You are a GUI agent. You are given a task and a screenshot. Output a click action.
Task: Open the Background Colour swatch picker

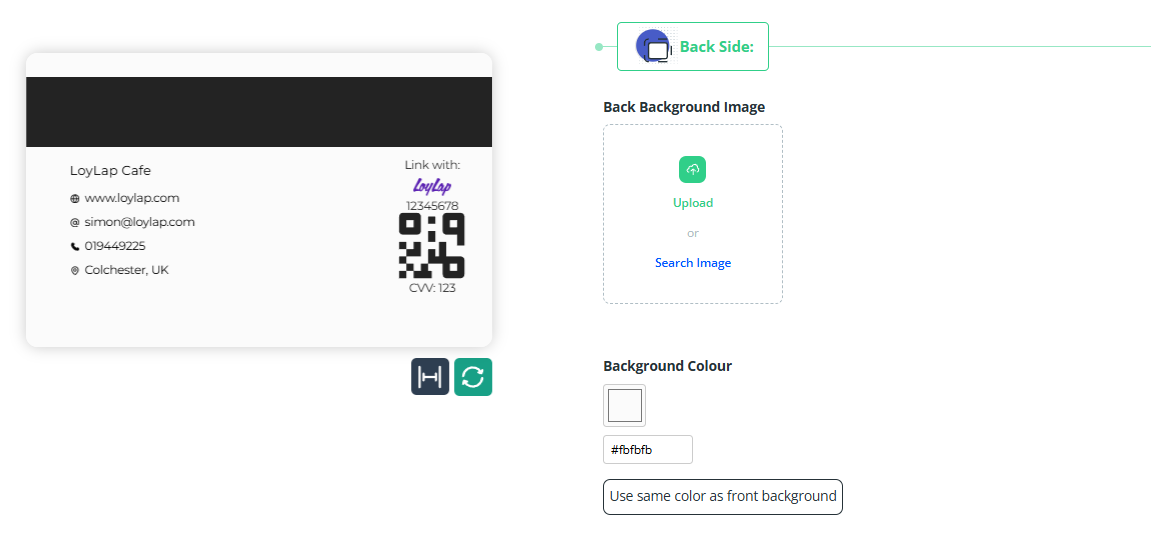tap(625, 406)
